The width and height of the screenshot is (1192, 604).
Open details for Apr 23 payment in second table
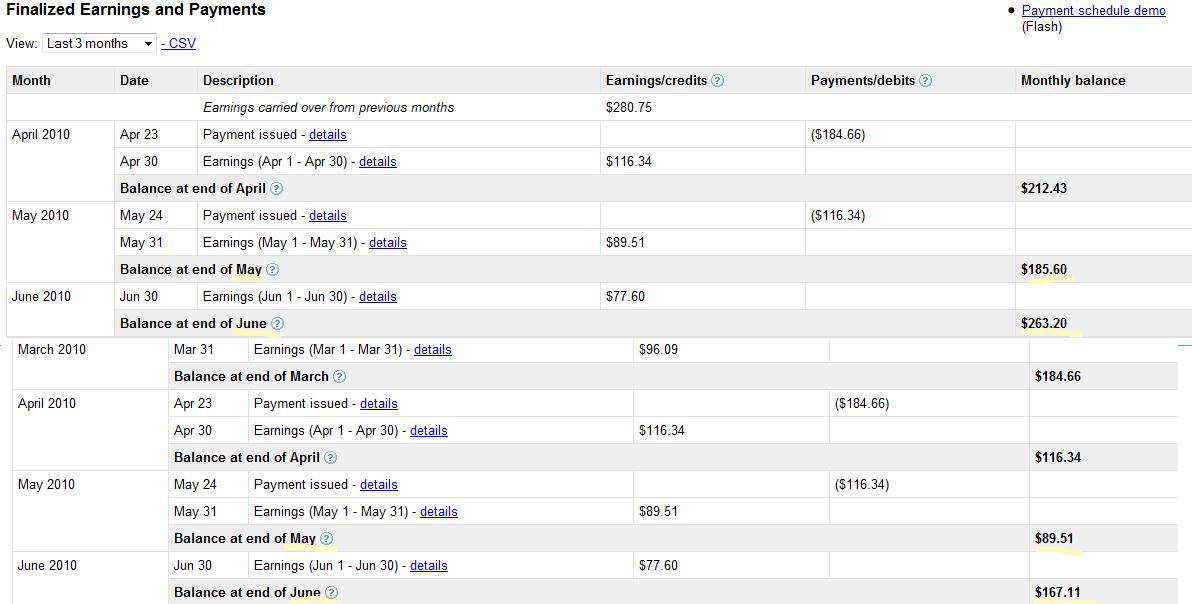point(379,404)
